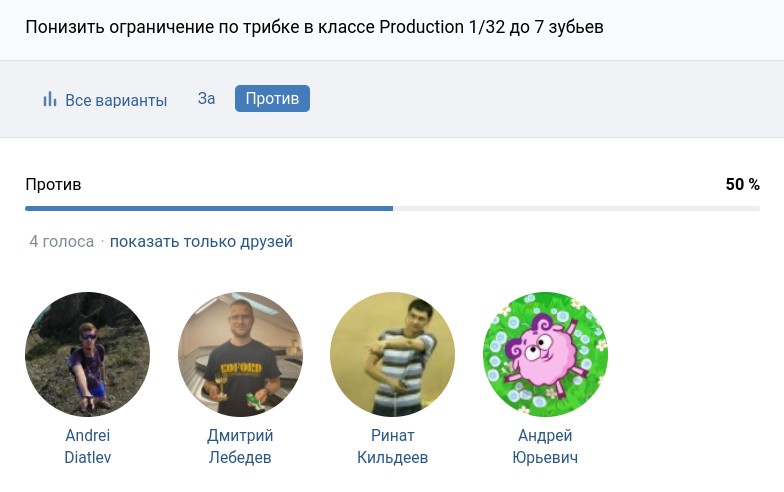Click the 50 % result value
The image size is (784, 492).
pos(742,184)
